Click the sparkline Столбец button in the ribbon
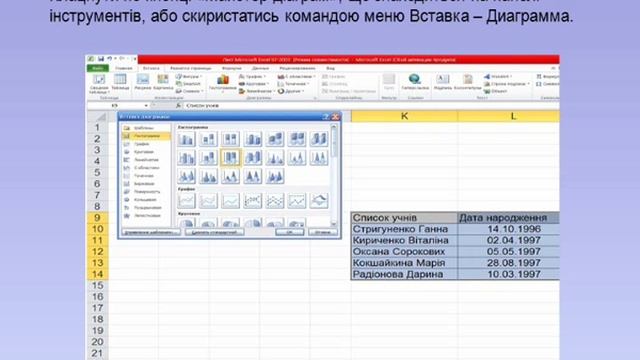The height and width of the screenshot is (360, 640). (335, 84)
